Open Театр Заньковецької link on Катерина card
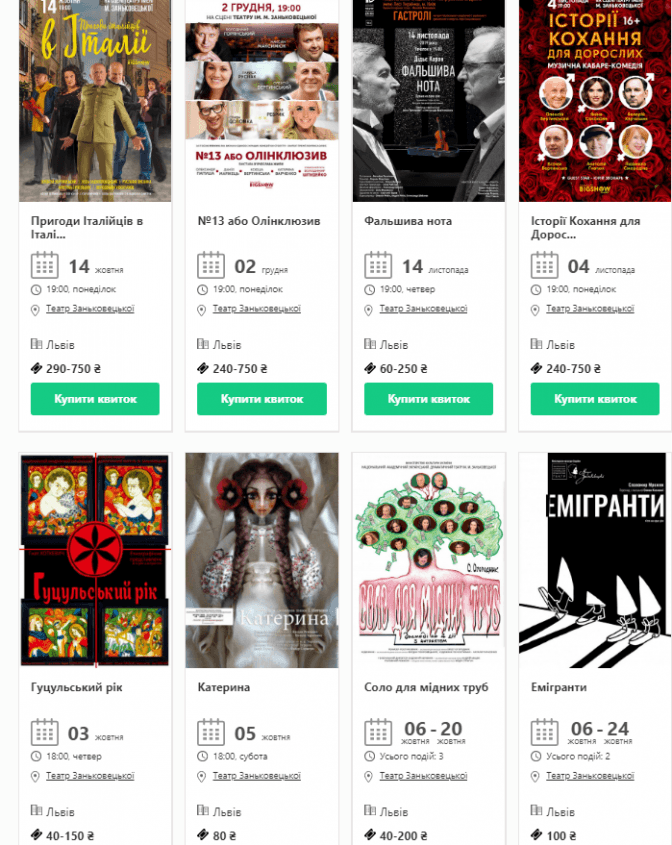This screenshot has height=845, width=672. click(257, 776)
